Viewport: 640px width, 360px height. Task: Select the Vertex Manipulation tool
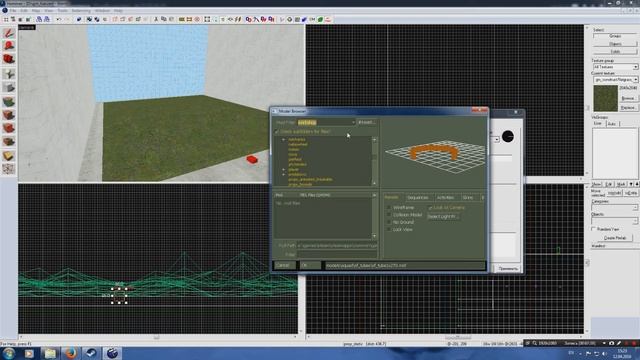9,169
